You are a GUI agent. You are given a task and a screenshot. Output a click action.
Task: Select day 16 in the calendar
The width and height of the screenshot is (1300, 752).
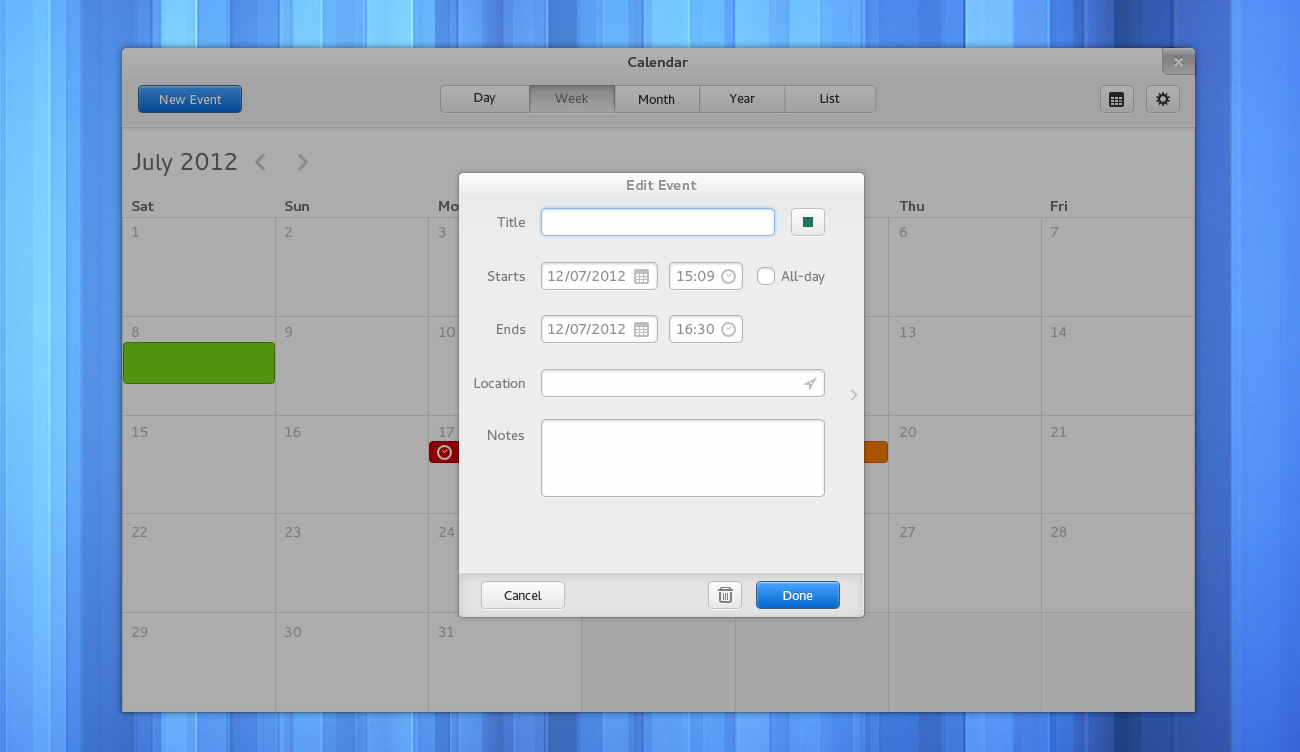point(352,465)
